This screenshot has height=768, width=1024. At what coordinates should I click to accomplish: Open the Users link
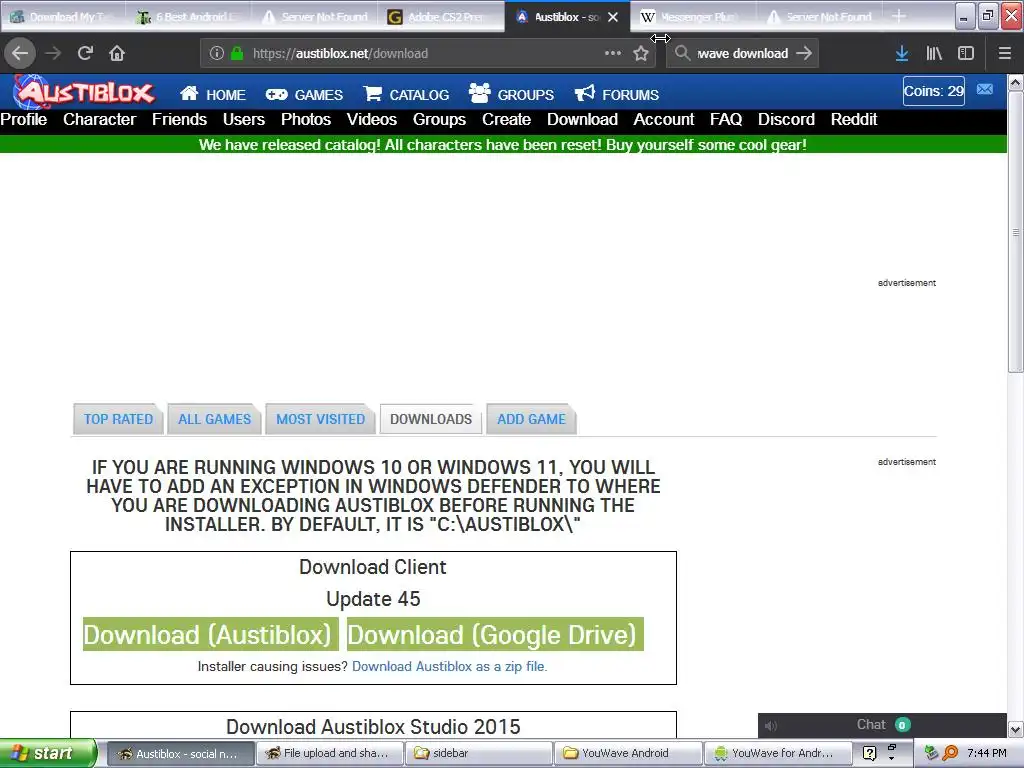(244, 120)
